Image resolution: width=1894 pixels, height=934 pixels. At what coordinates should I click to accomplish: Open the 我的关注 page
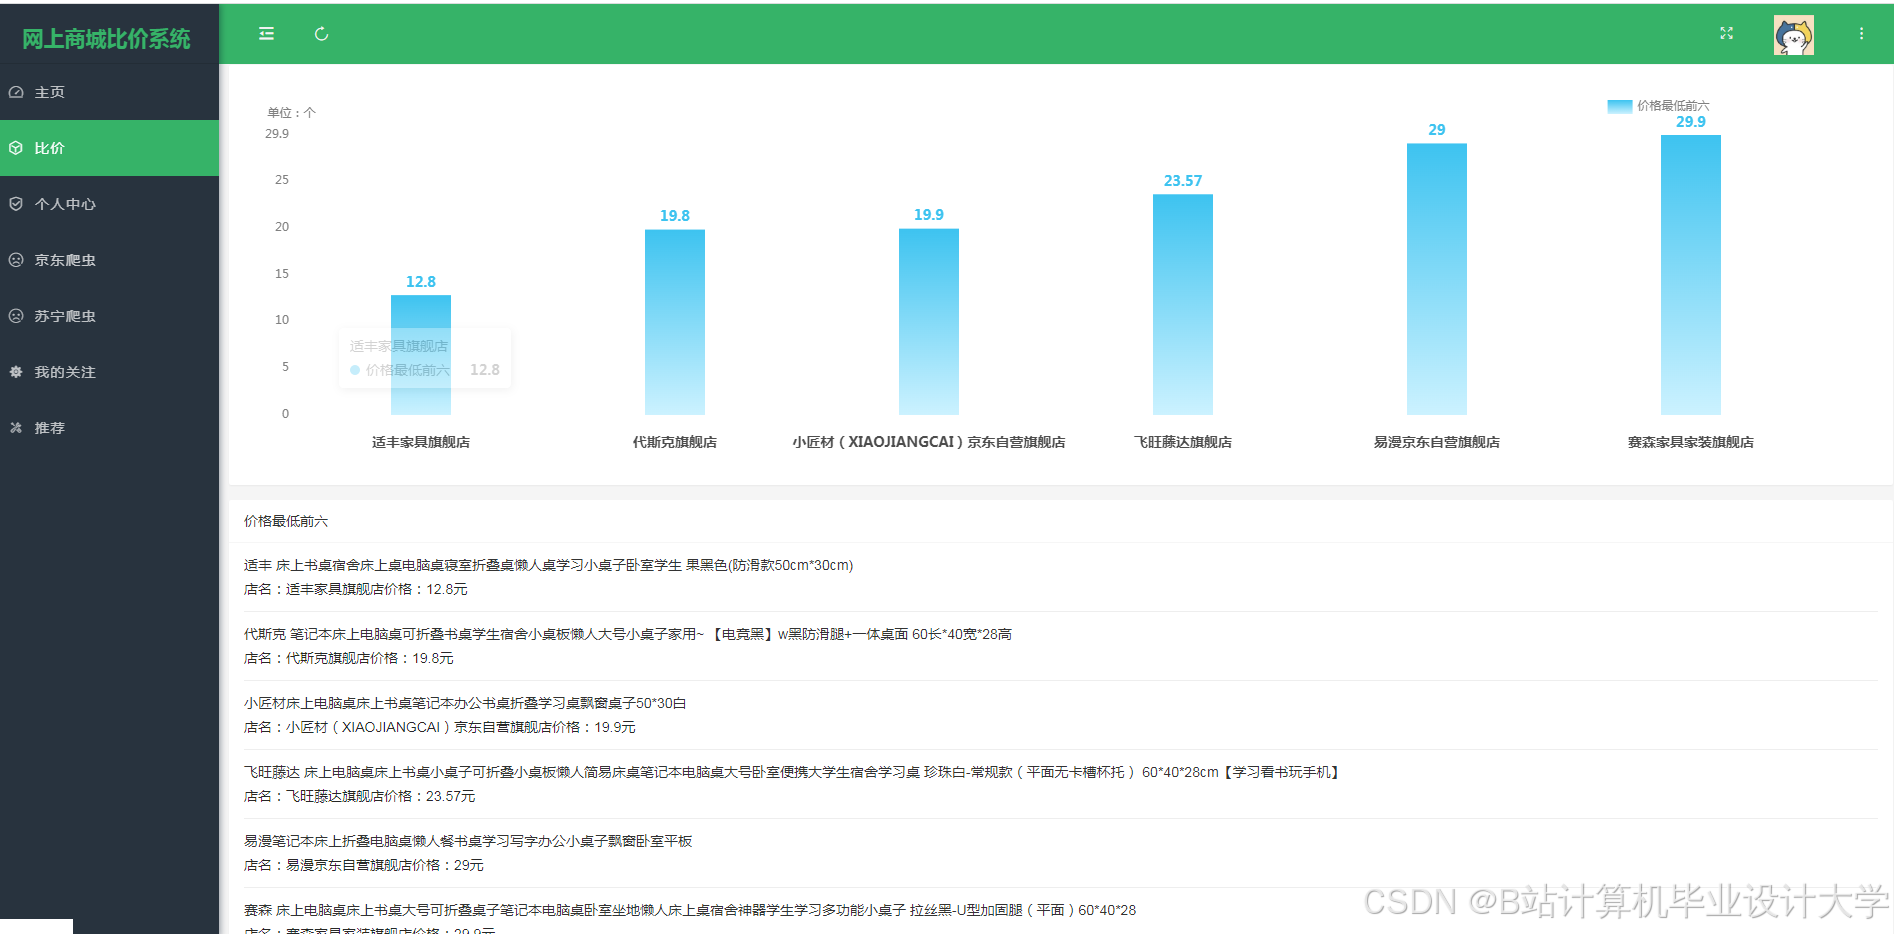tap(109, 372)
